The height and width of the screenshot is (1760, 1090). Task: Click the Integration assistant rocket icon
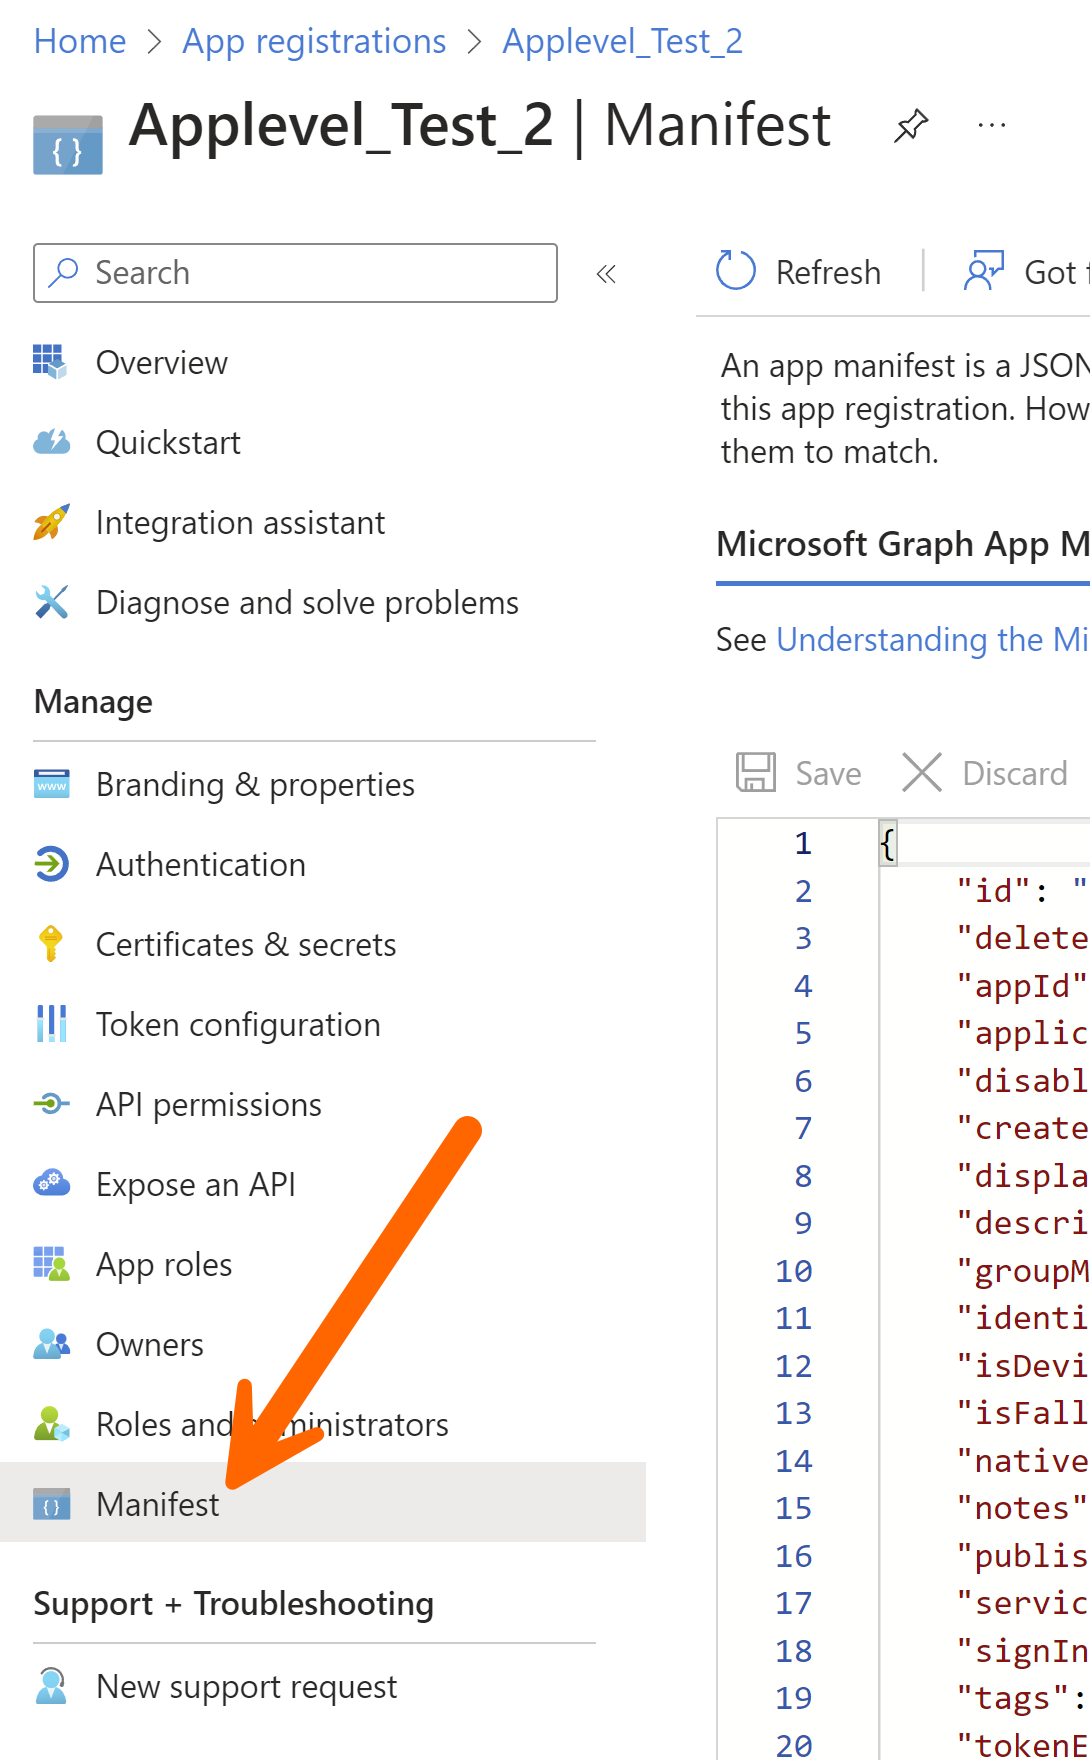pos(51,522)
